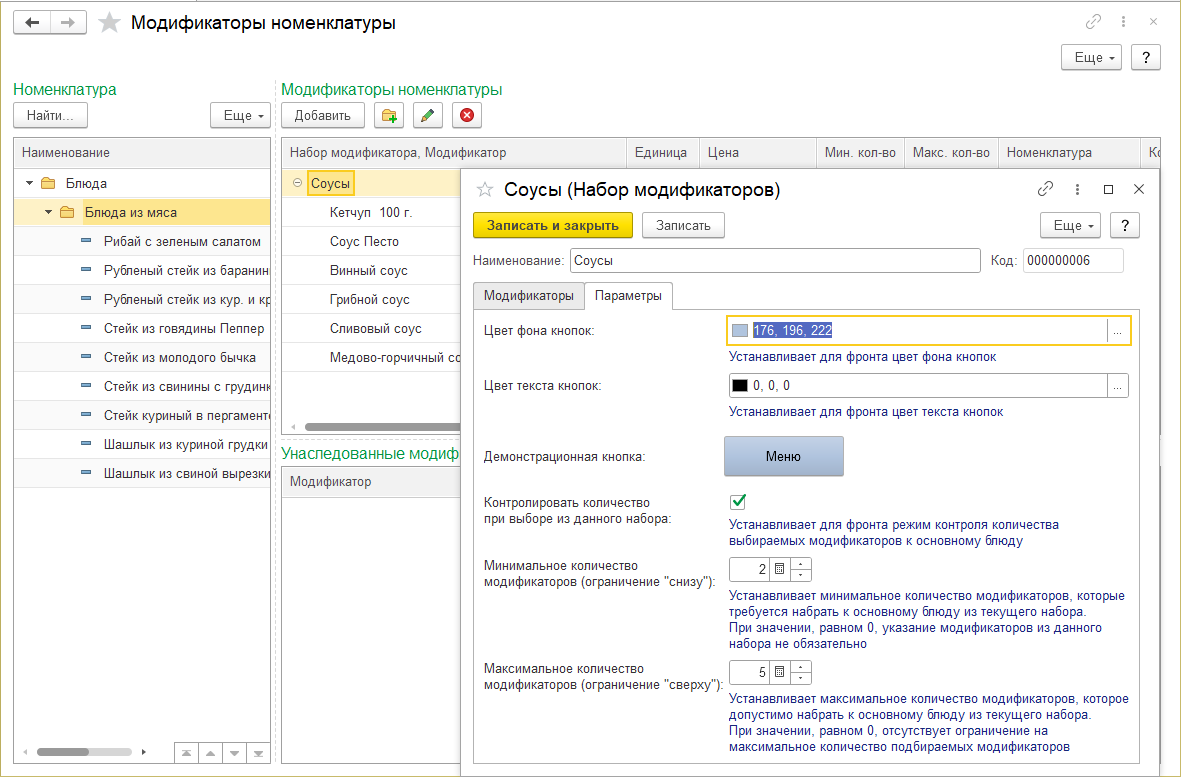Open button text color picker ellipsis

coord(1118,386)
